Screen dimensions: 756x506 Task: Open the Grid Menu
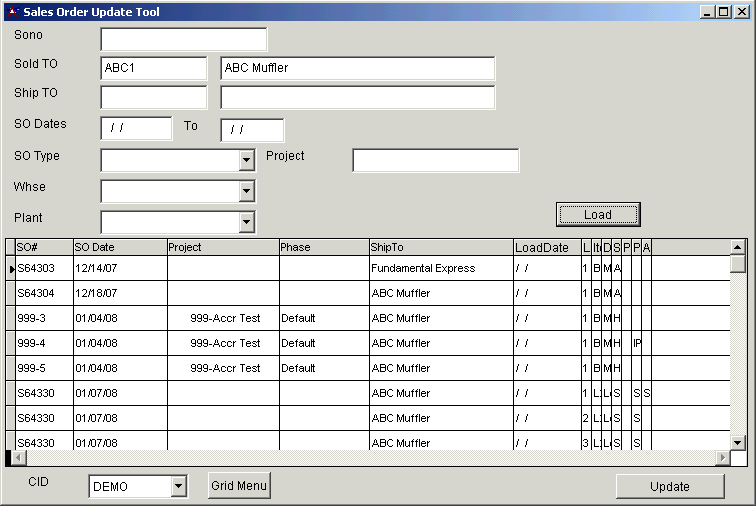pos(239,486)
